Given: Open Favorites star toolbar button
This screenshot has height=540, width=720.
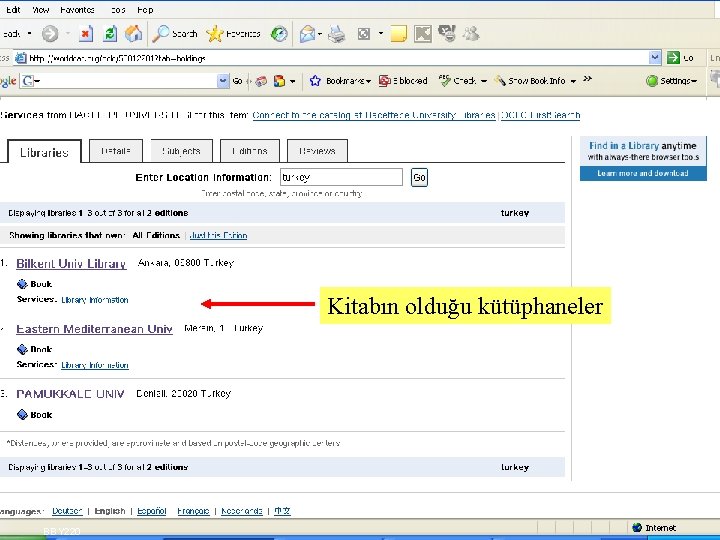Looking at the screenshot, I should pyautogui.click(x=233, y=34).
